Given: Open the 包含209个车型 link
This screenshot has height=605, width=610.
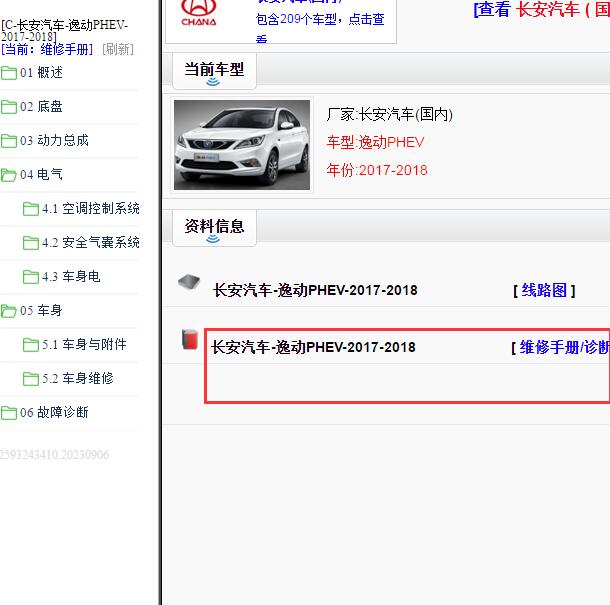Looking at the screenshot, I should [x=320, y=28].
